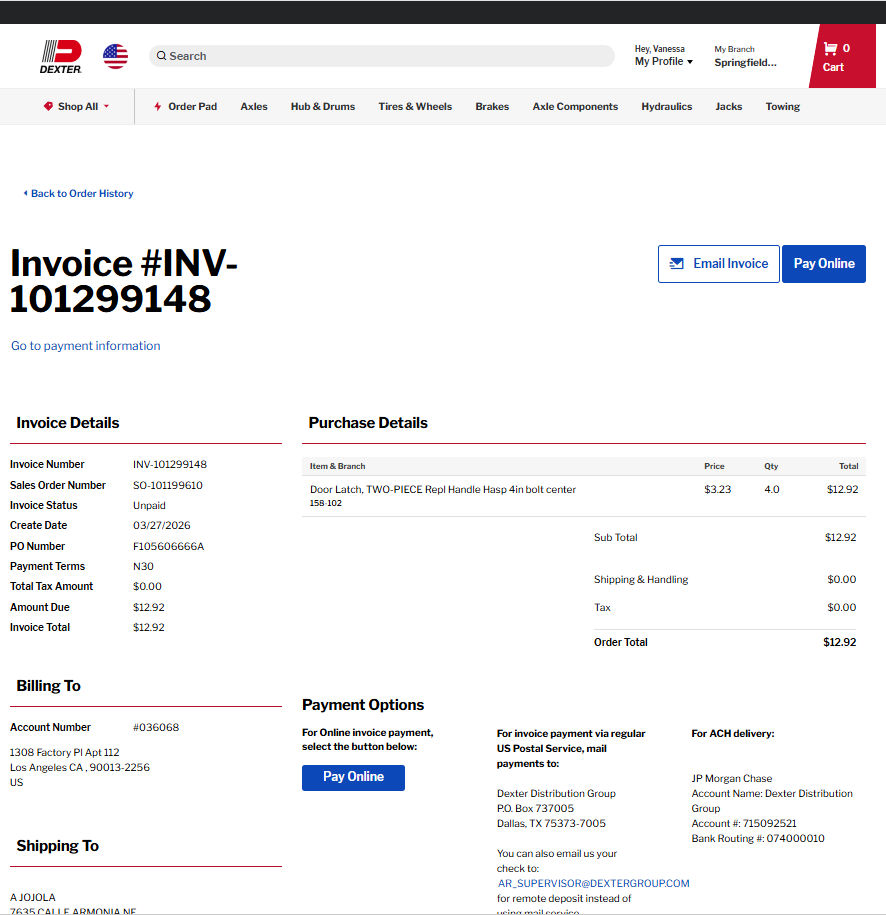Click the Unpaid invoice status value
The width and height of the screenshot is (886, 915).
(x=149, y=505)
